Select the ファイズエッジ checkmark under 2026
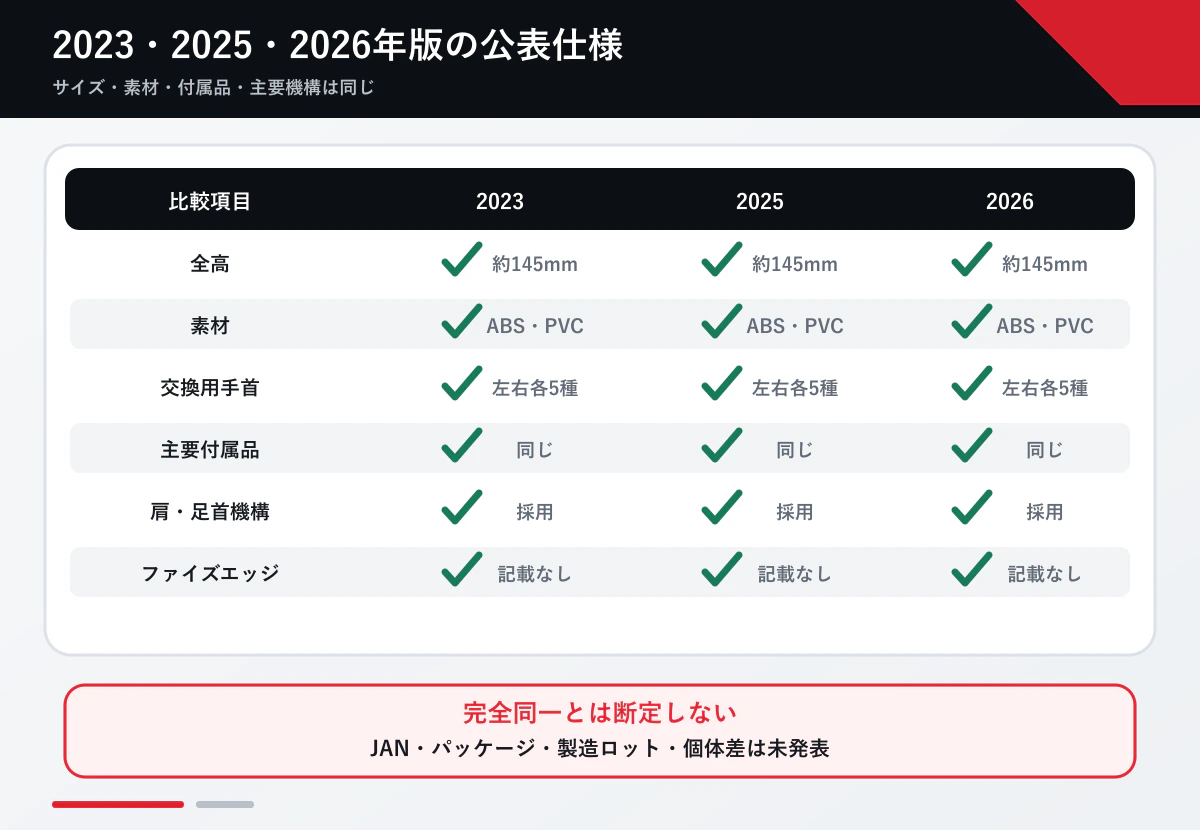The width and height of the screenshot is (1200, 830). tap(972, 569)
